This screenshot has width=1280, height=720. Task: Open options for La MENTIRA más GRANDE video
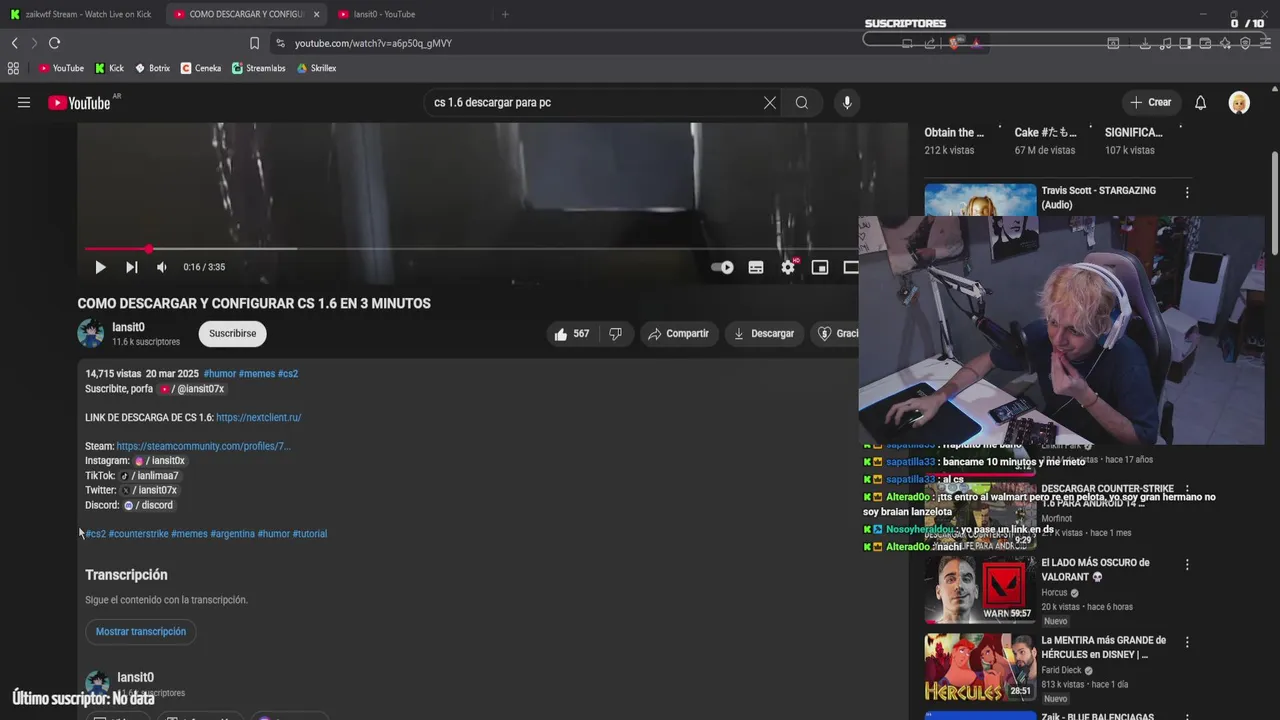(1187, 642)
